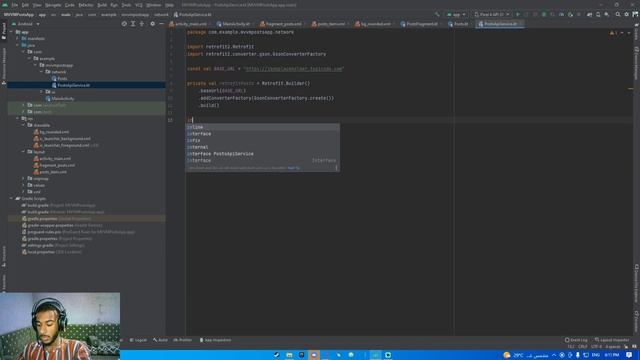Expand the ui package node
This screenshot has height=360, width=640.
pyautogui.click(x=42, y=92)
